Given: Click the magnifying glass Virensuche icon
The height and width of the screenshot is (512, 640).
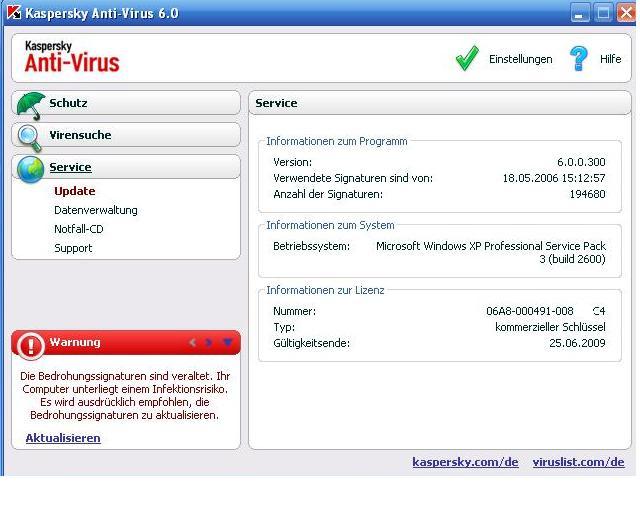Looking at the screenshot, I should pos(30,138).
